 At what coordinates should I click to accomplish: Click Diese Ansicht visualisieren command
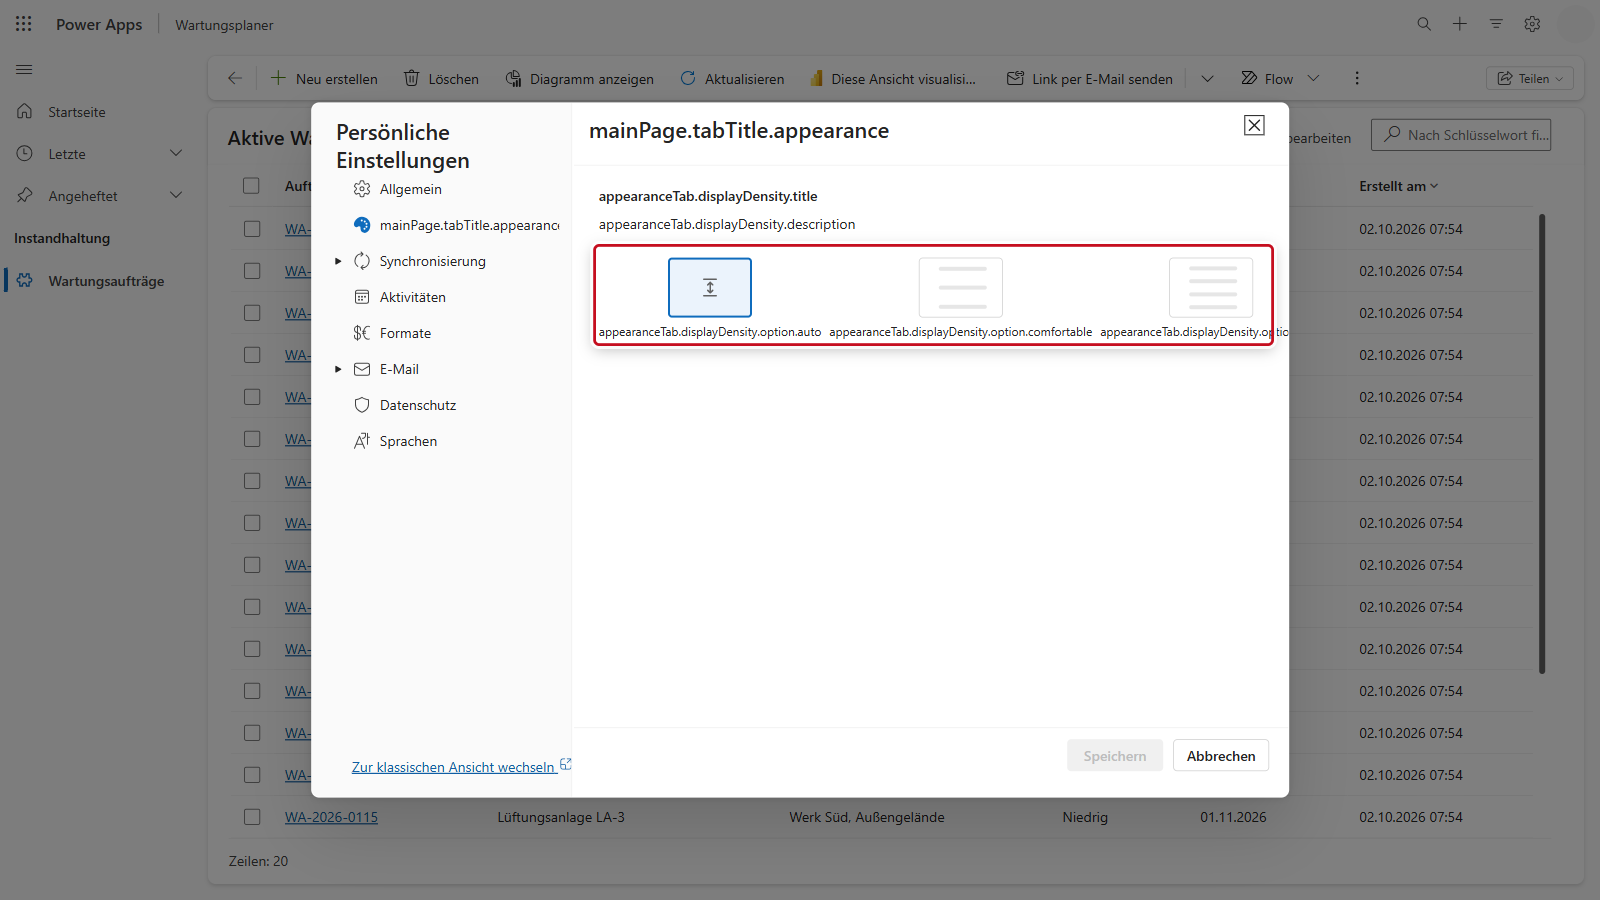coord(892,78)
